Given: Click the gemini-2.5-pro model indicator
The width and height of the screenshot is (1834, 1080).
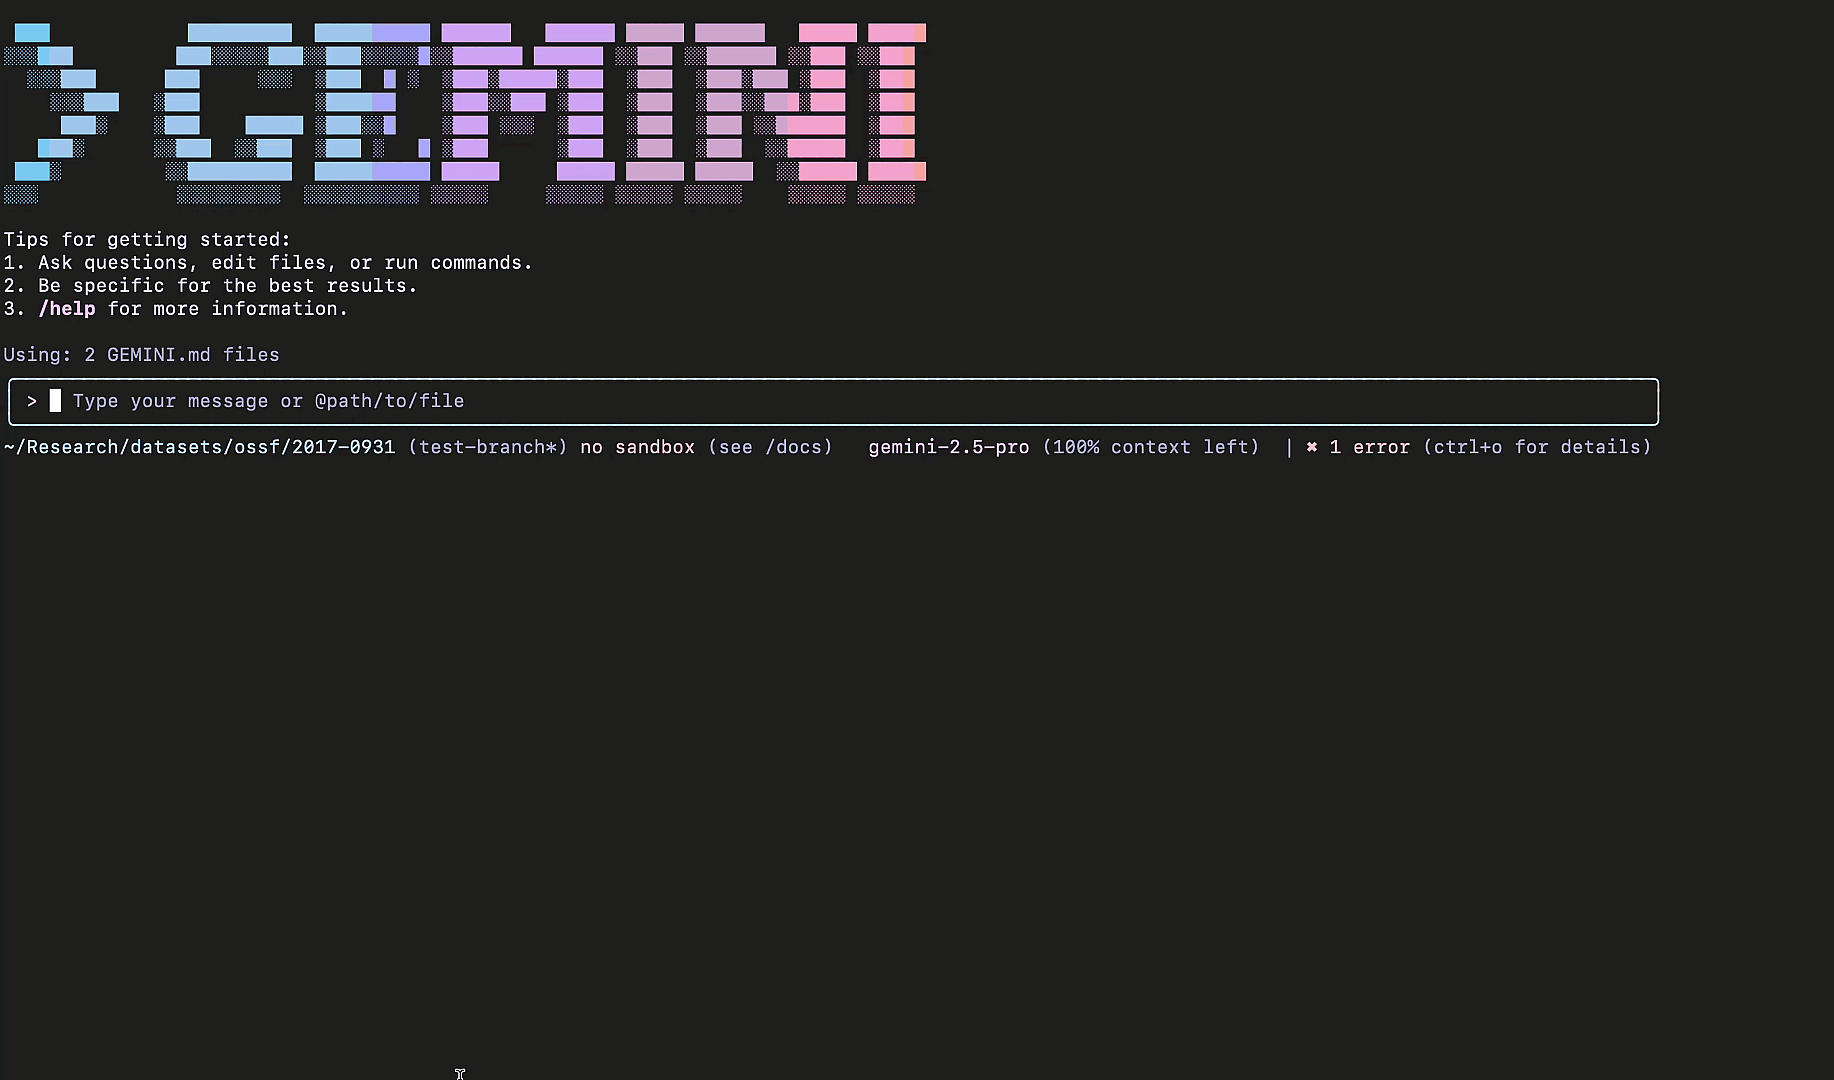Looking at the screenshot, I should tap(948, 447).
